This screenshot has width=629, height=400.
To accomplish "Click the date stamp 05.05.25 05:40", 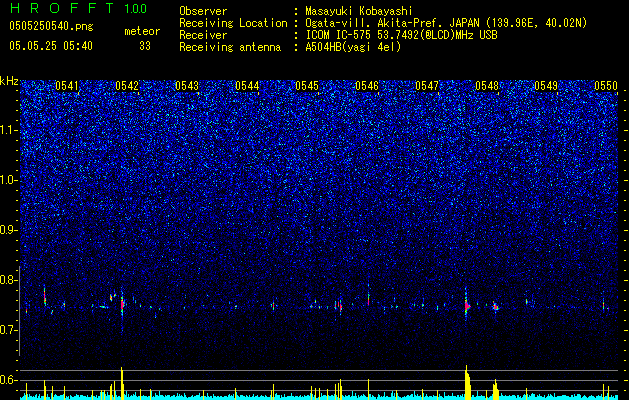I will 51,46.
